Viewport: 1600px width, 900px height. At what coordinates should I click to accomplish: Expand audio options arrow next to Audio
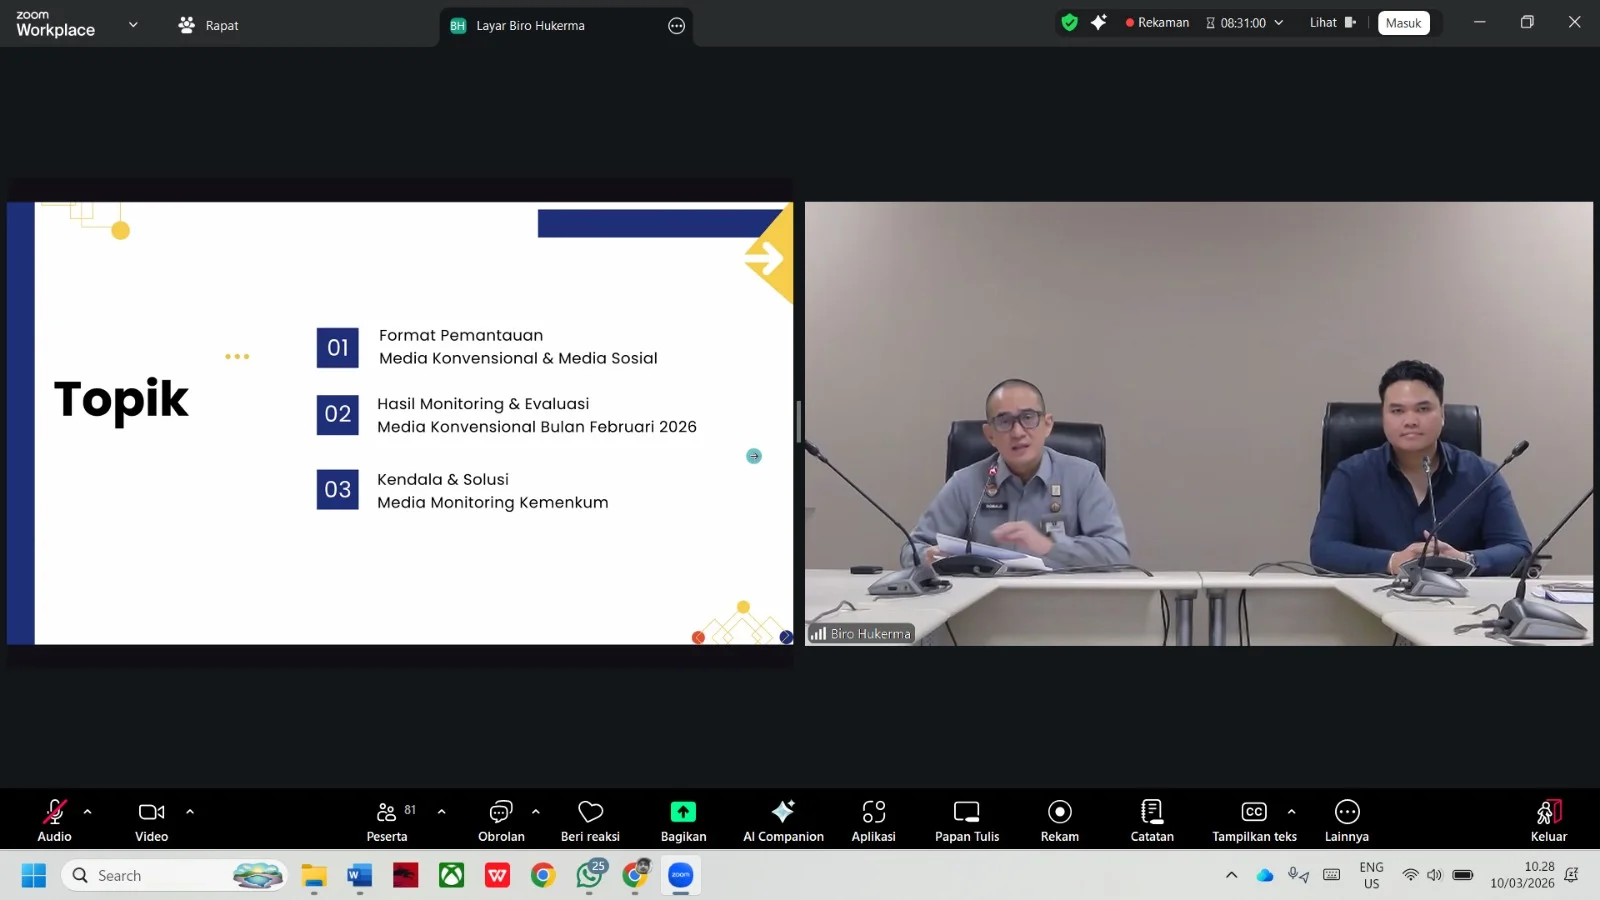pos(88,812)
